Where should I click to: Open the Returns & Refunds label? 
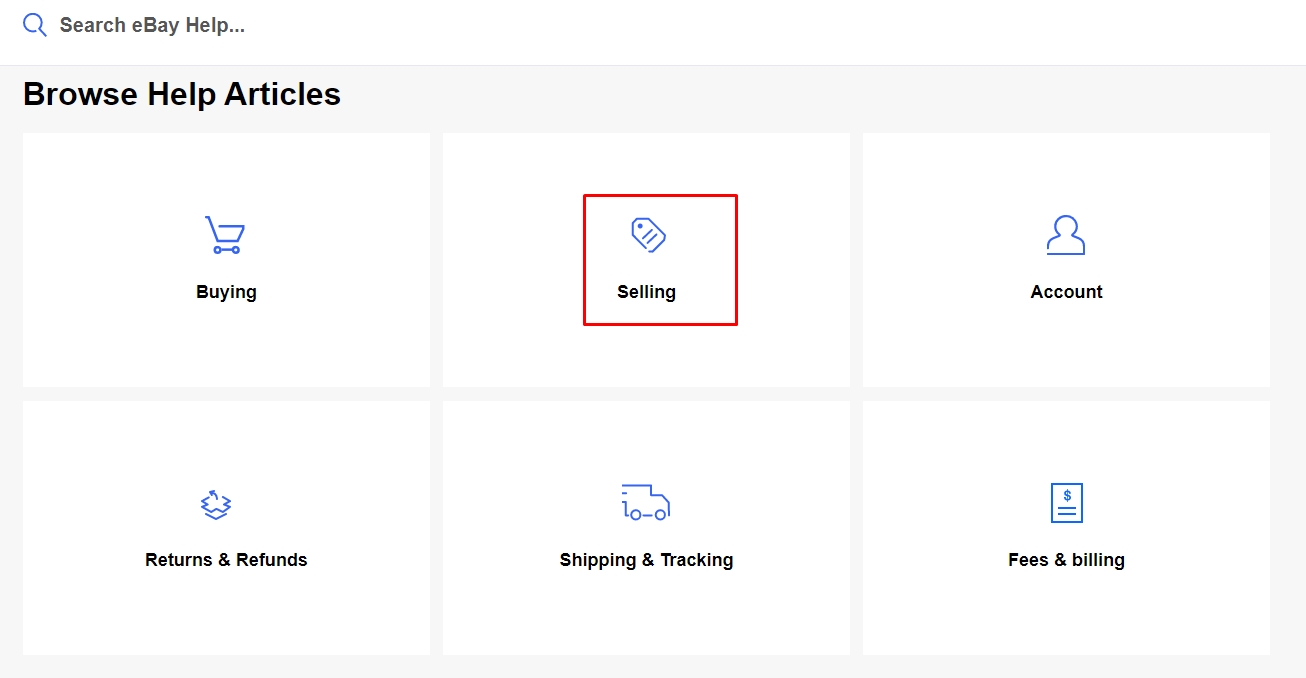226,560
